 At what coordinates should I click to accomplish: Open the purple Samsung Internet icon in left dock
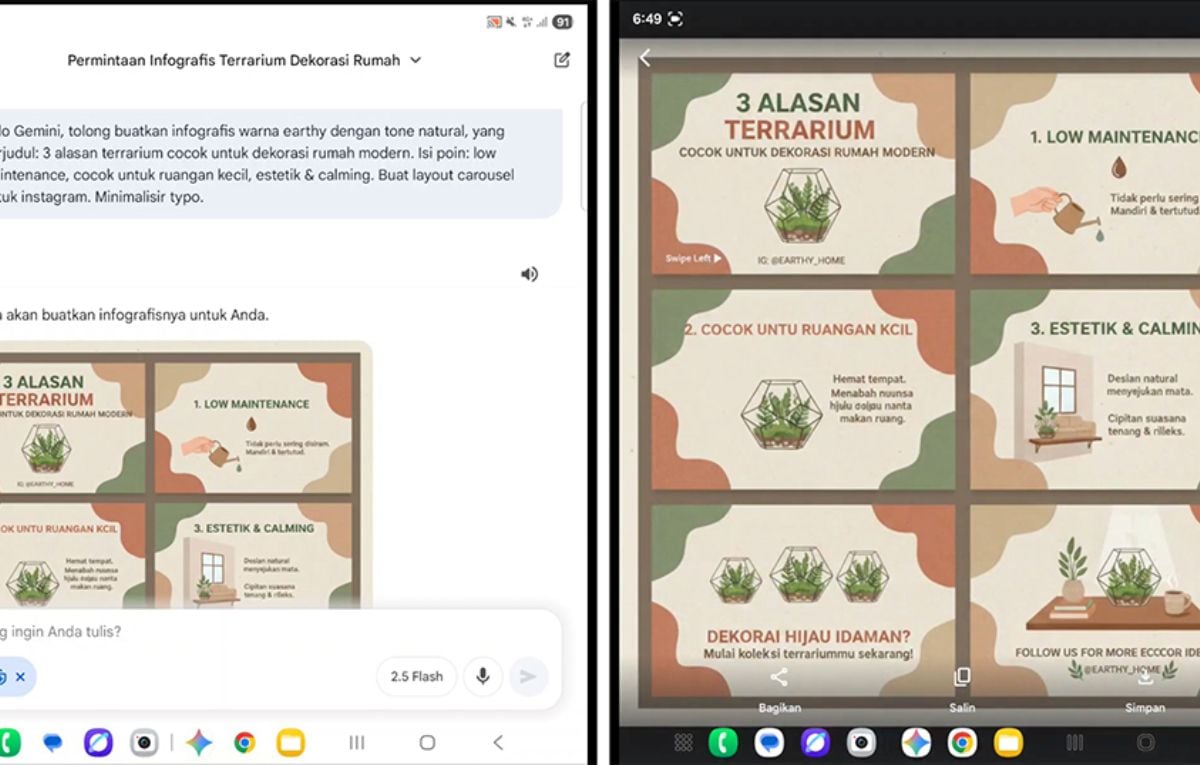(x=98, y=743)
